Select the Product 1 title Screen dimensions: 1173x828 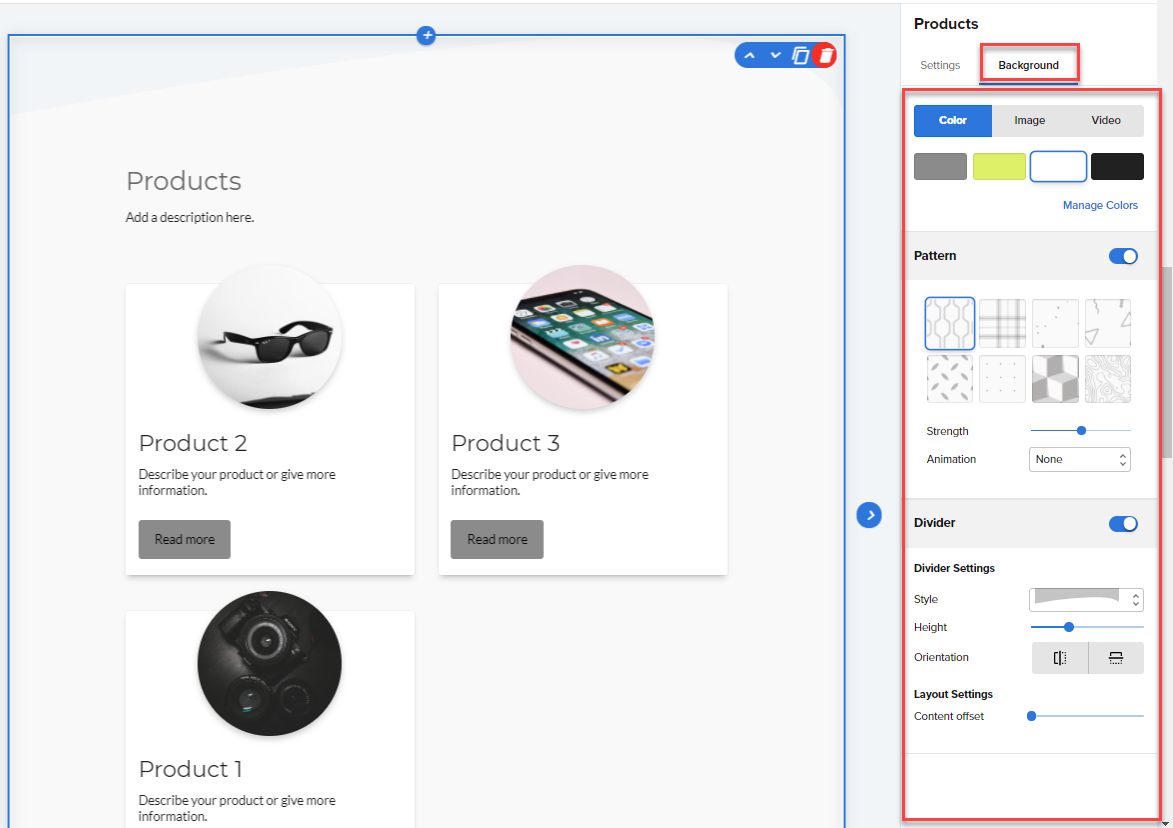point(190,769)
